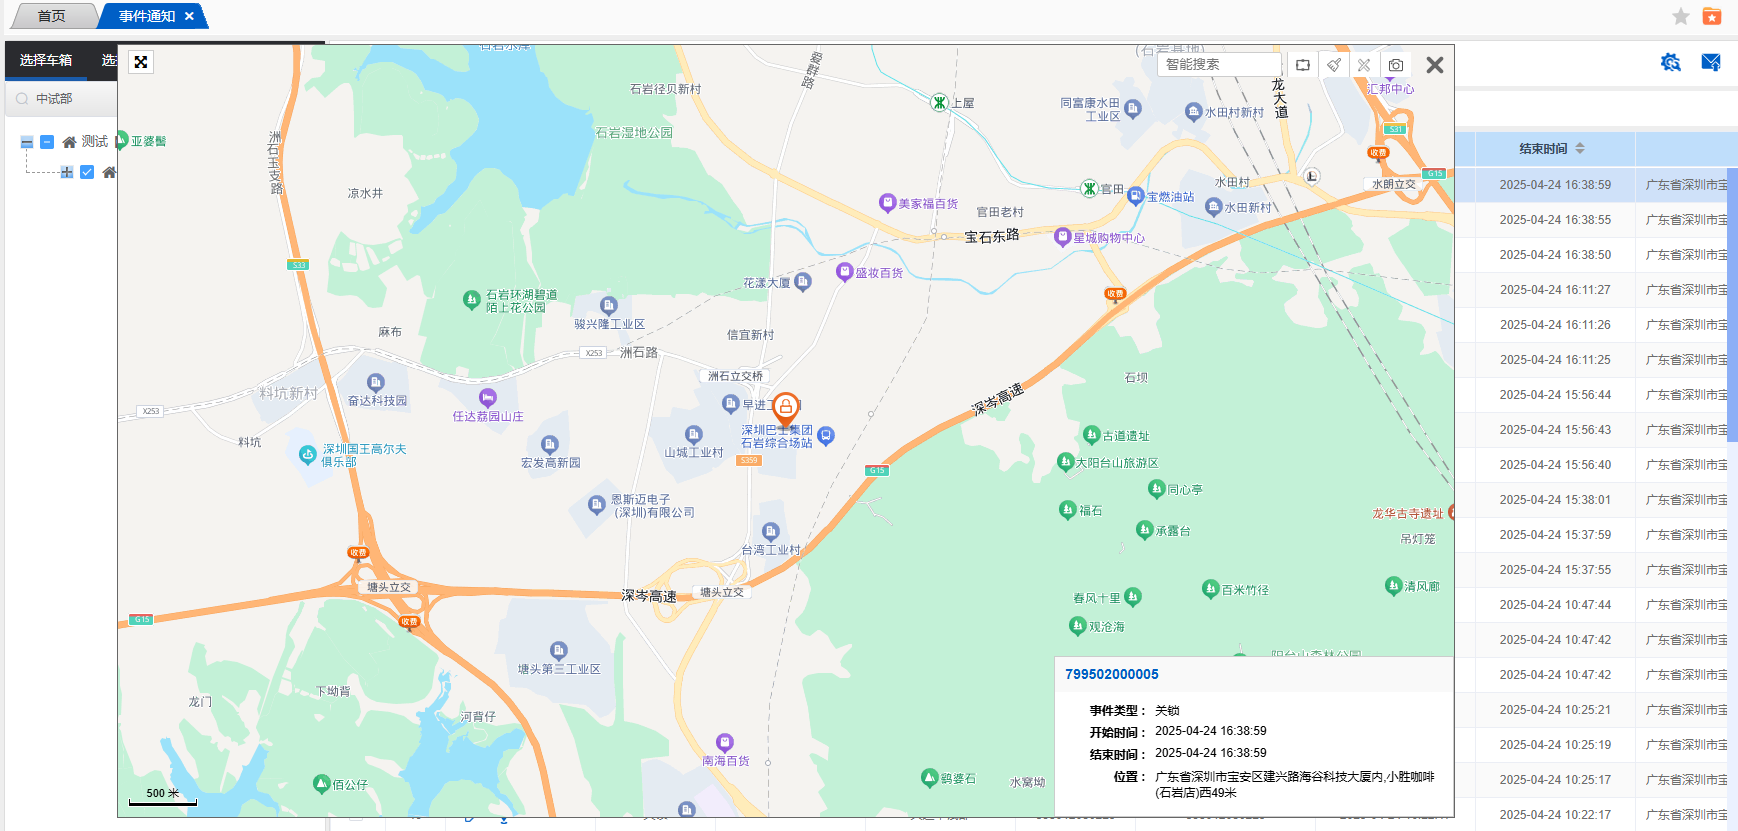Select the 星城购物中心 marker
The height and width of the screenshot is (831, 1738).
pos(1062,237)
